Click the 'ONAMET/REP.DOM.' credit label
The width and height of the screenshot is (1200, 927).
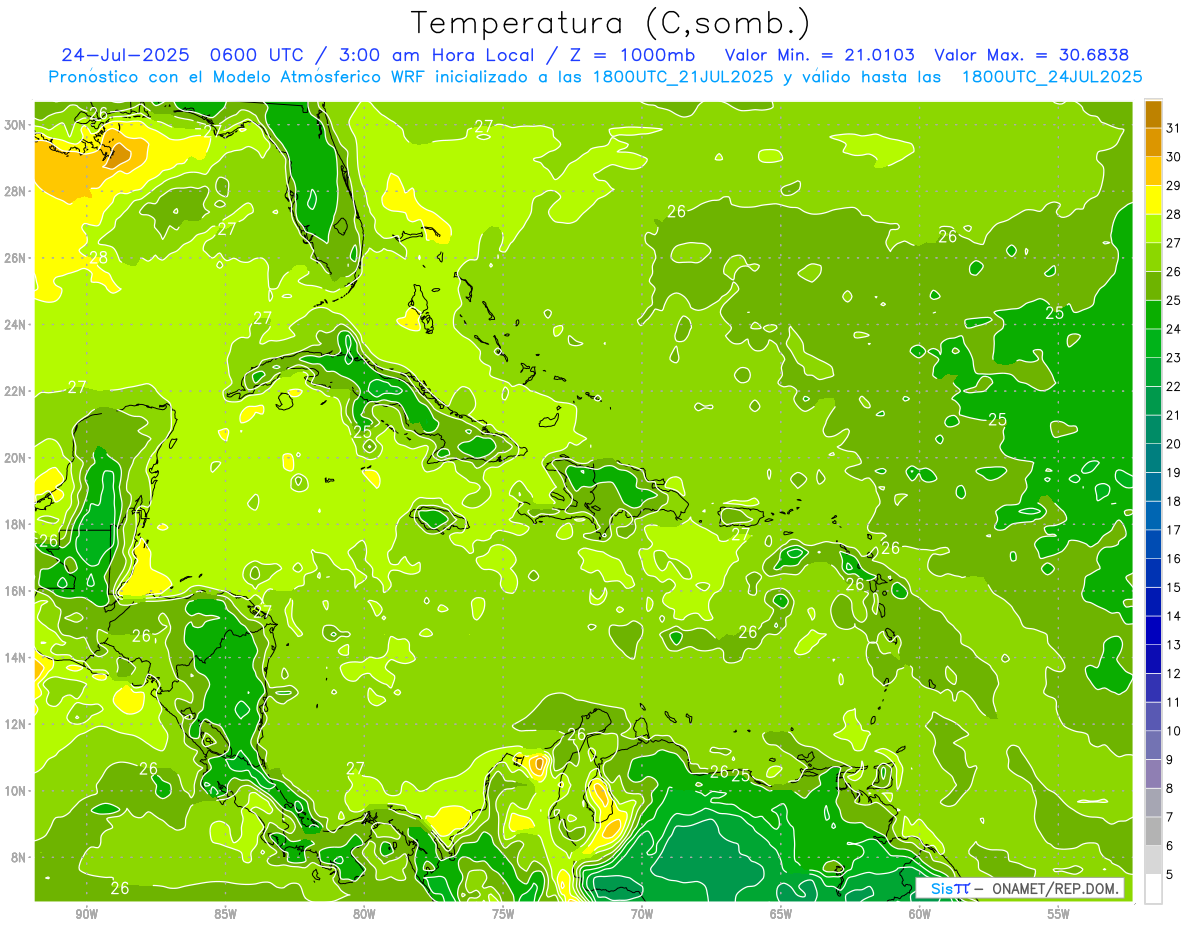pos(1055,888)
